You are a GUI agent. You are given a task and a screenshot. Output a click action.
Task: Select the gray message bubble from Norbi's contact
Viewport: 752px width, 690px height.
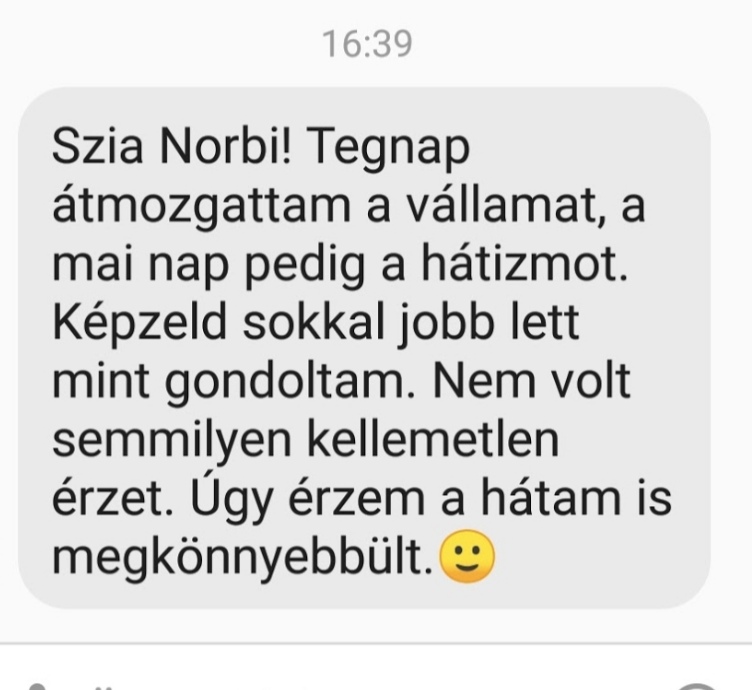coord(364,348)
